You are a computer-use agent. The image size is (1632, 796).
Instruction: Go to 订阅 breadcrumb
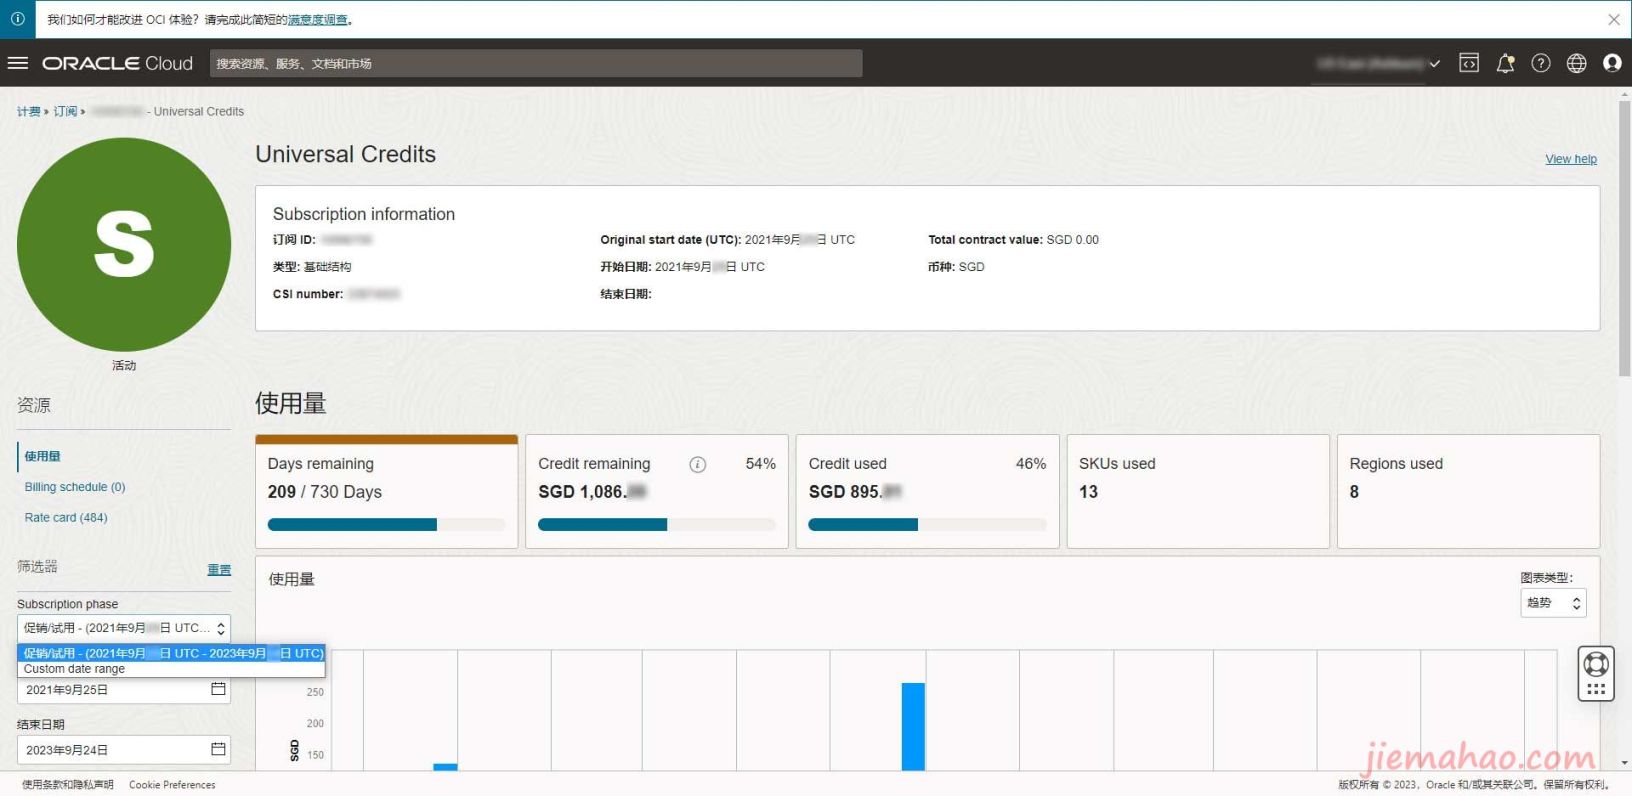coord(65,111)
